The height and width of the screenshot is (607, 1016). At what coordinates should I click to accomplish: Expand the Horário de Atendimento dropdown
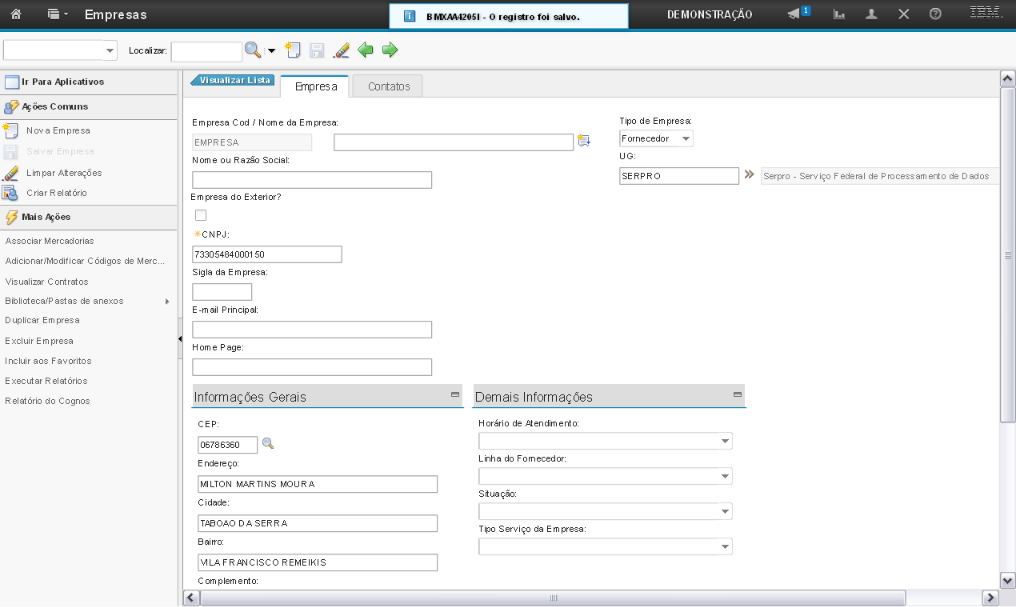coord(724,441)
